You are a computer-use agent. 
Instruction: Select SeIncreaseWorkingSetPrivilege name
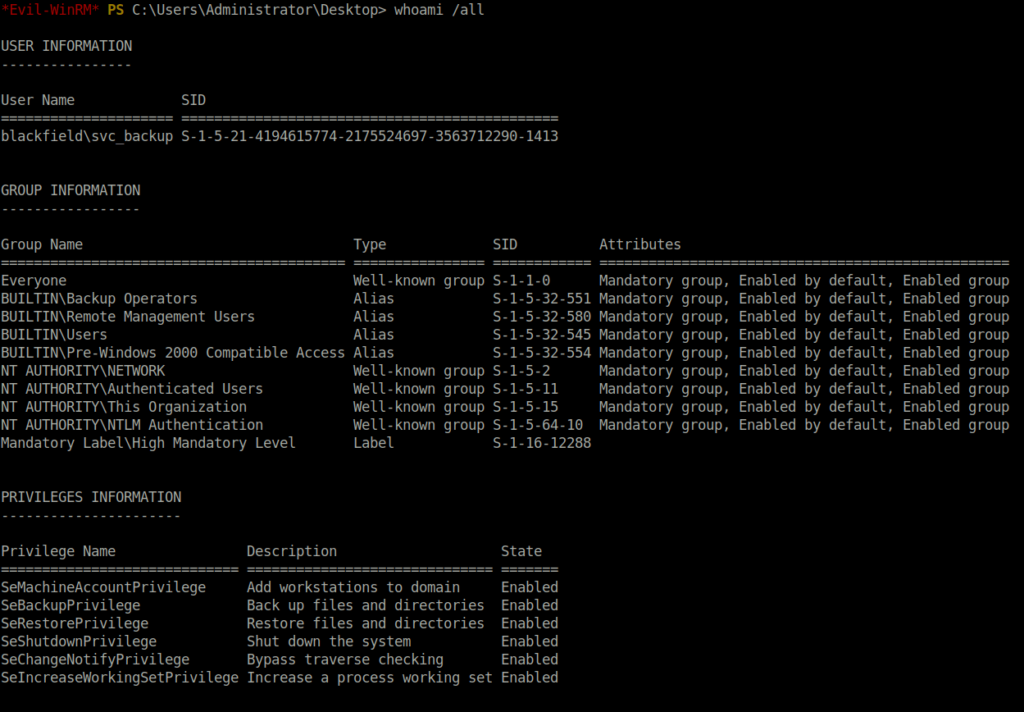point(120,677)
